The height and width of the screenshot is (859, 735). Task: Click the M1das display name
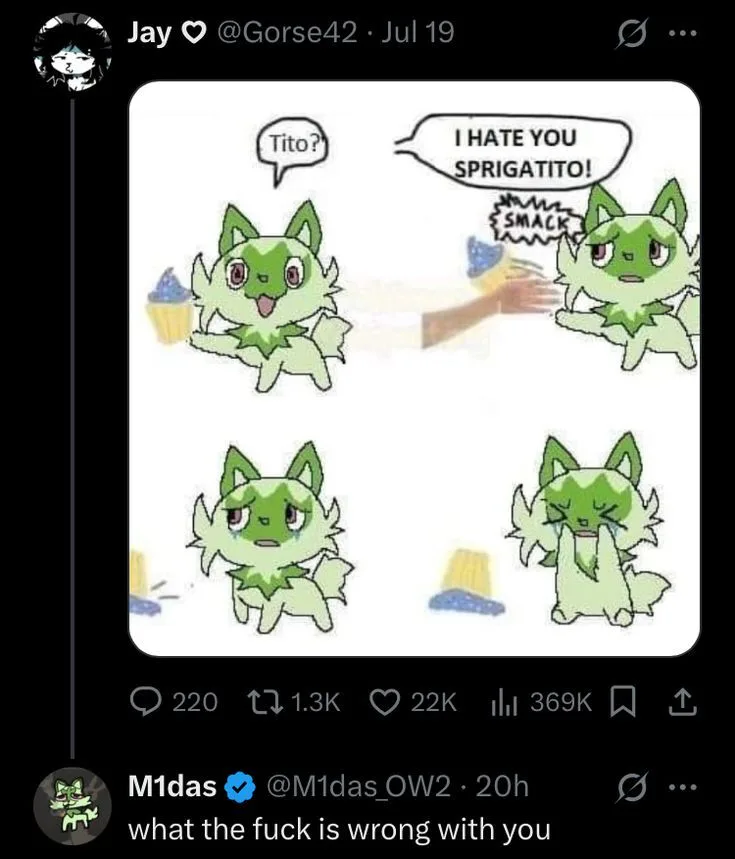pos(173,786)
